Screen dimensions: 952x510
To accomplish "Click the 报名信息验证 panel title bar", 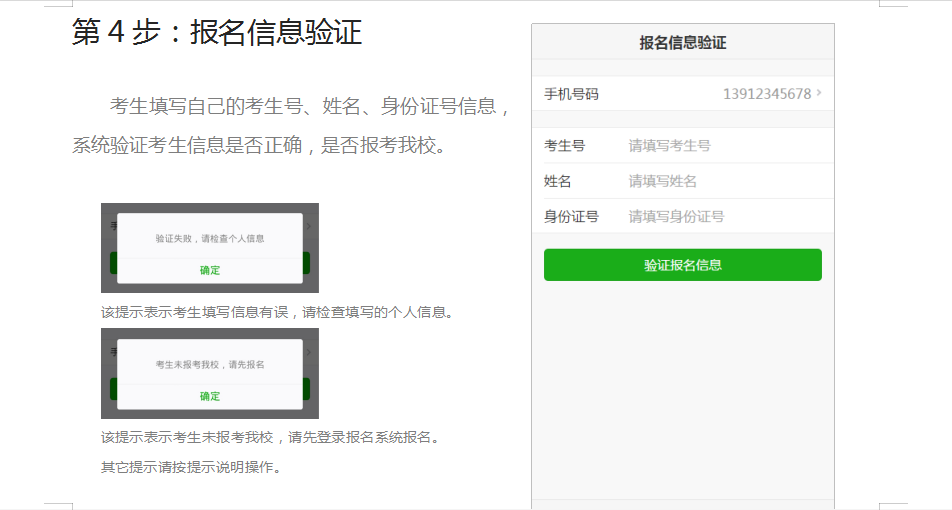I will pyautogui.click(x=682, y=43).
